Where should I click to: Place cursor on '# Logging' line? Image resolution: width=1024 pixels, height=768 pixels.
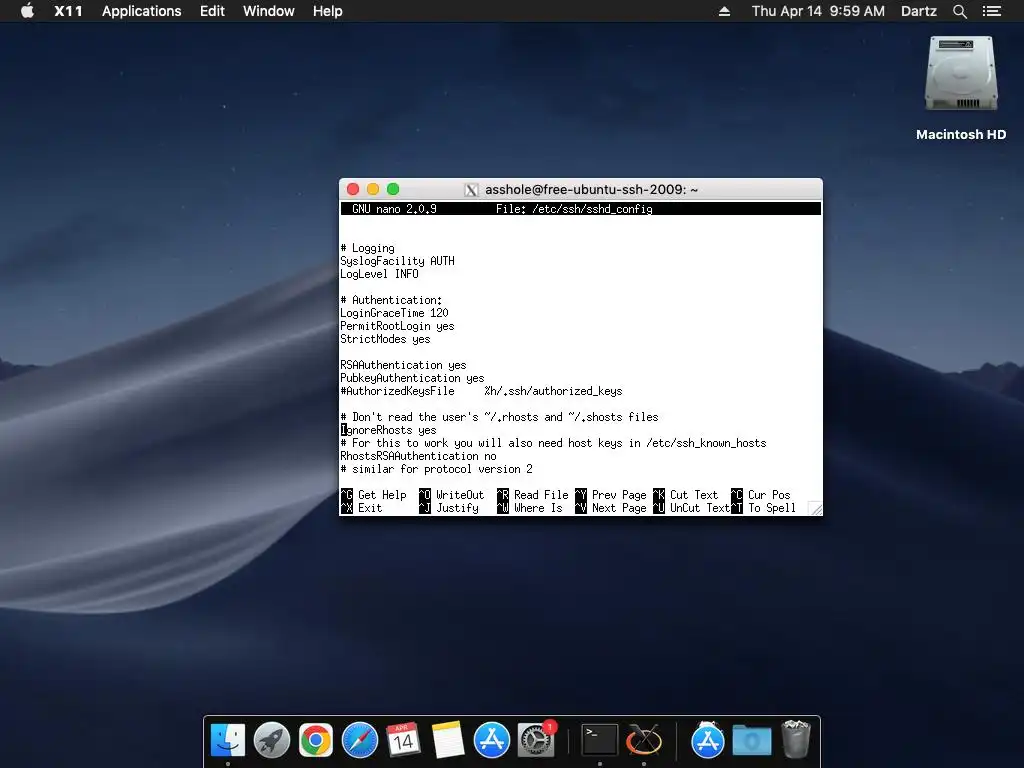point(368,248)
